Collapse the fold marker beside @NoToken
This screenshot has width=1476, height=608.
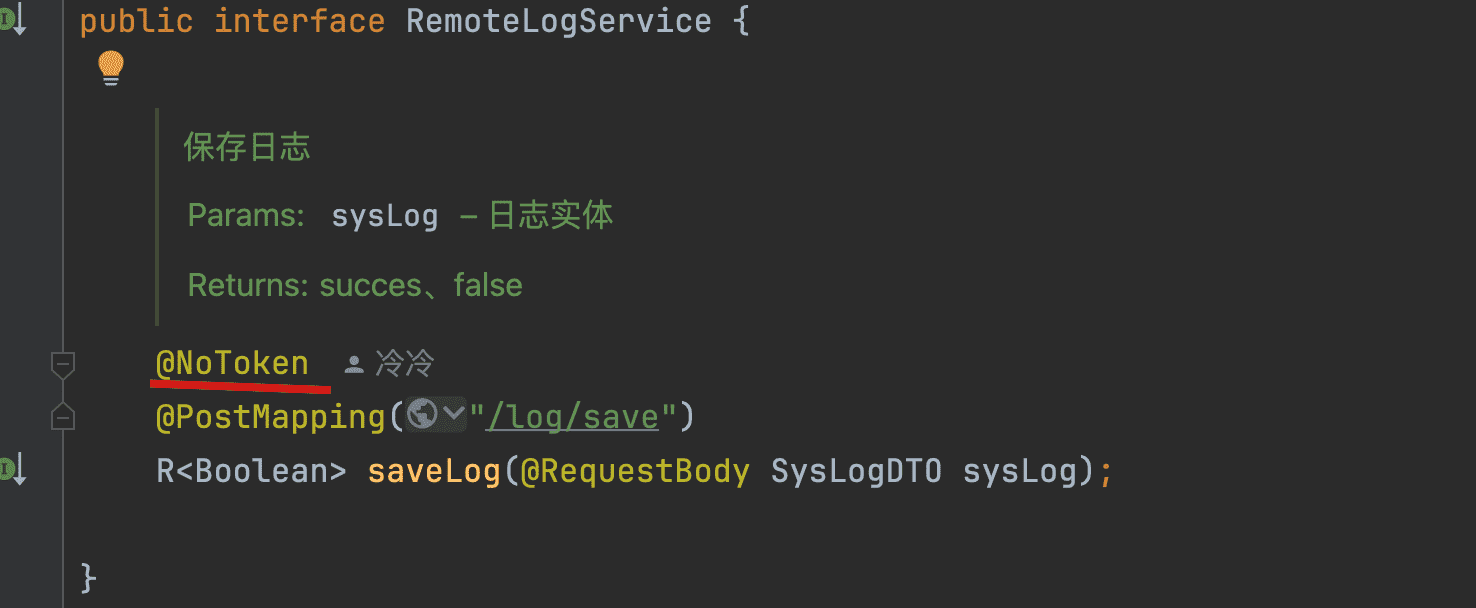63,365
